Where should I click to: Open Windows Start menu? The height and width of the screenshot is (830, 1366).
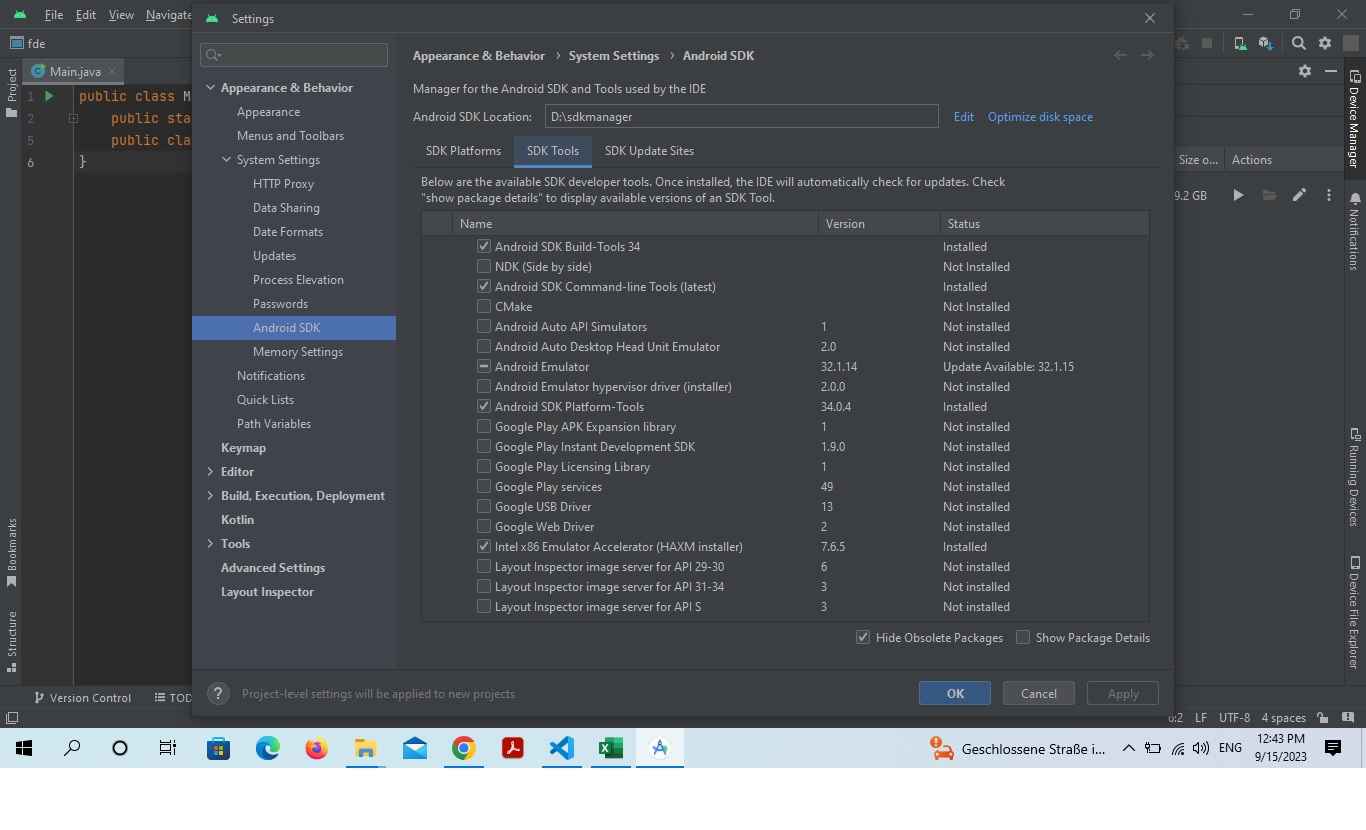point(24,748)
